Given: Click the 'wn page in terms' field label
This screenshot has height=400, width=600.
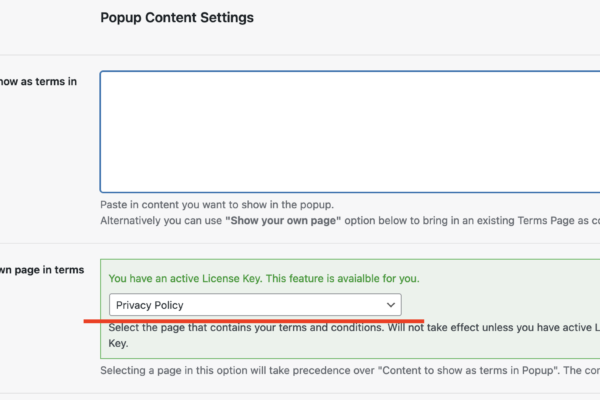Looking at the screenshot, I should pyautogui.click(x=42, y=270).
